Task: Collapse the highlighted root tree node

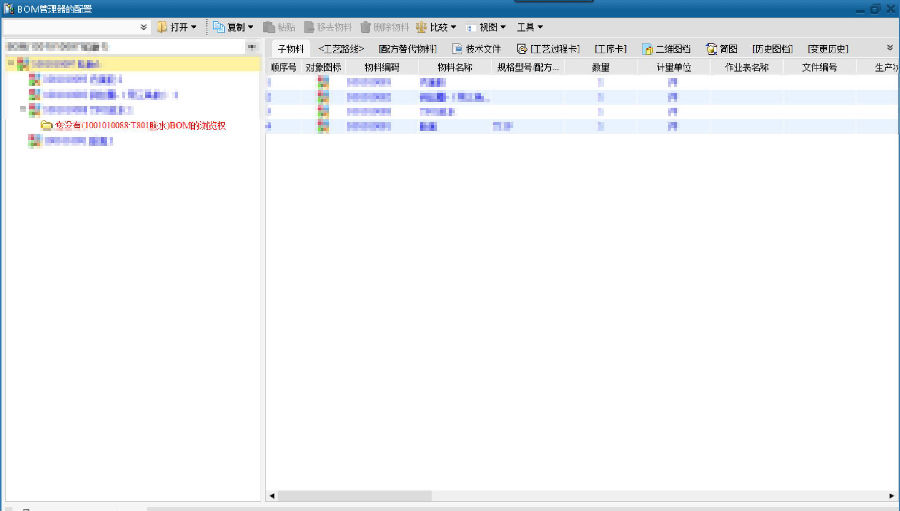Action: click(10, 63)
